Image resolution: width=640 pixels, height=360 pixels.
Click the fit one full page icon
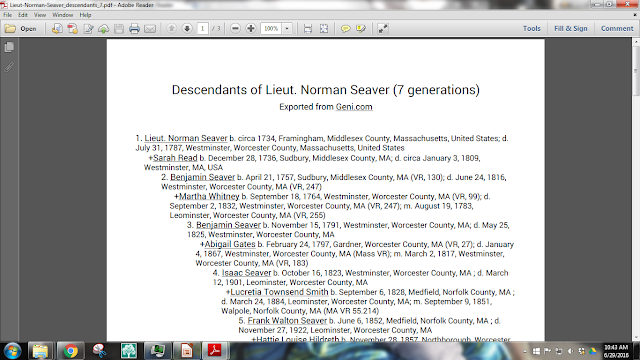(x=324, y=29)
